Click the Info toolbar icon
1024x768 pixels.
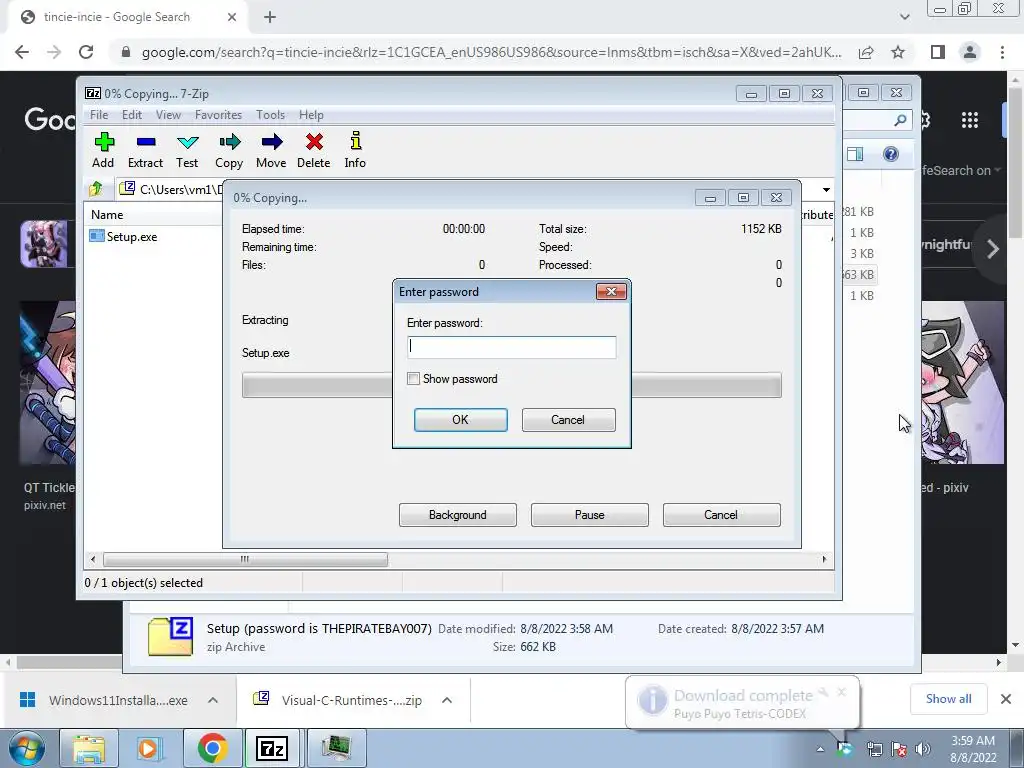[356, 141]
